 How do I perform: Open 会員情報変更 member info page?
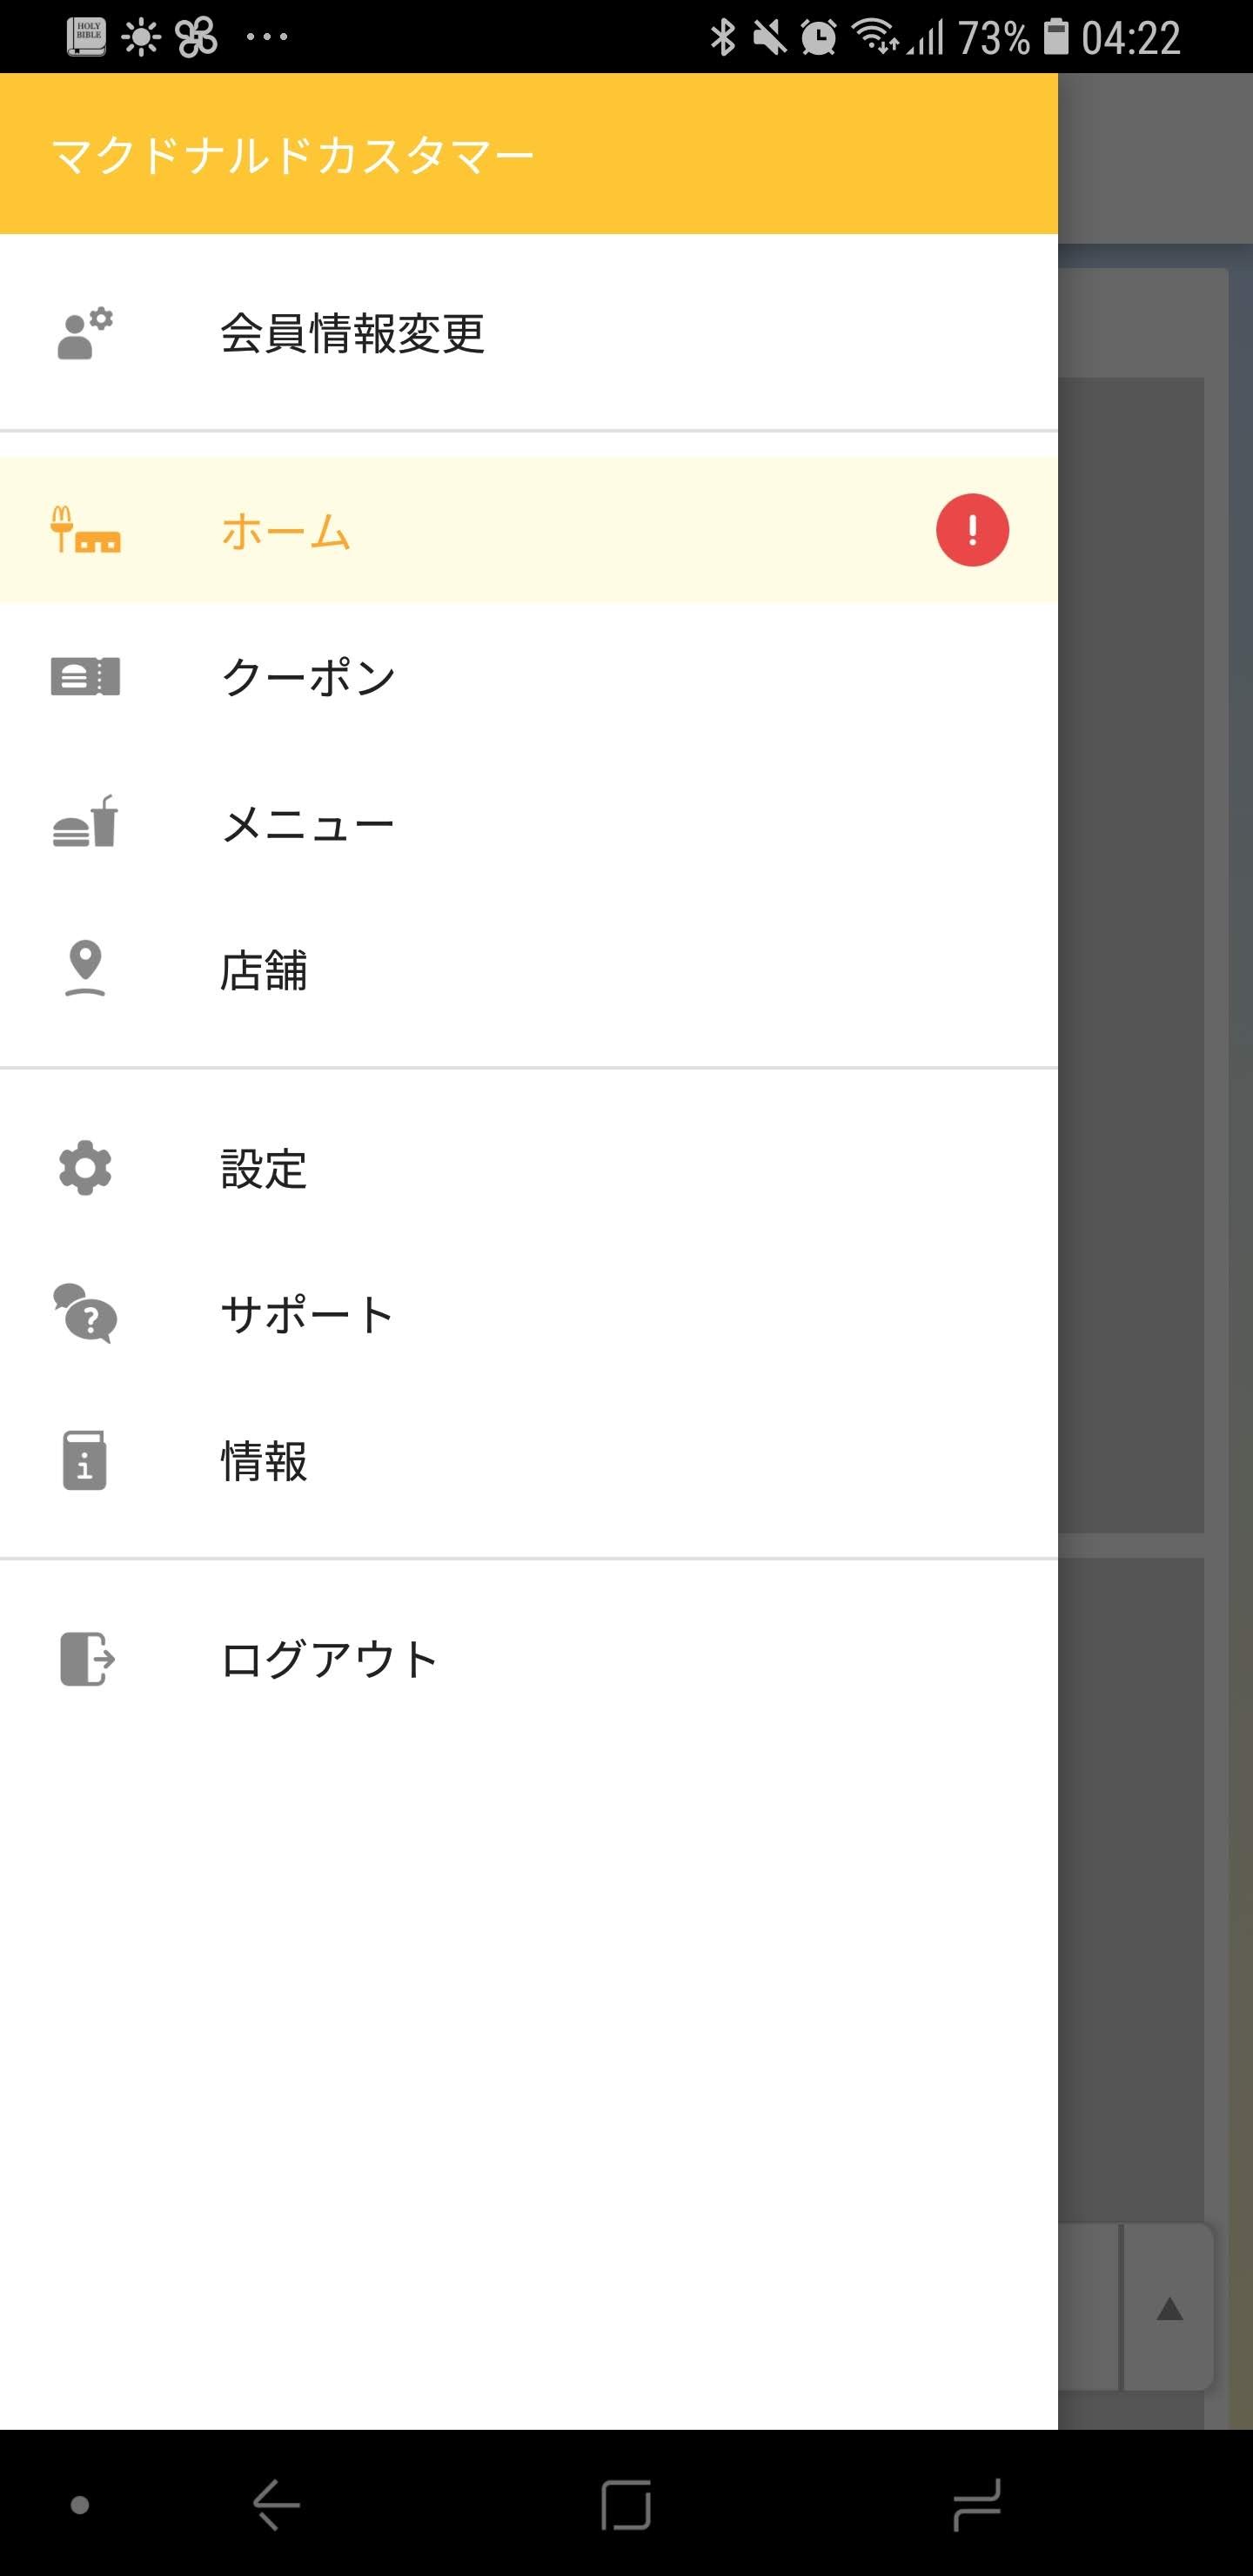[352, 333]
